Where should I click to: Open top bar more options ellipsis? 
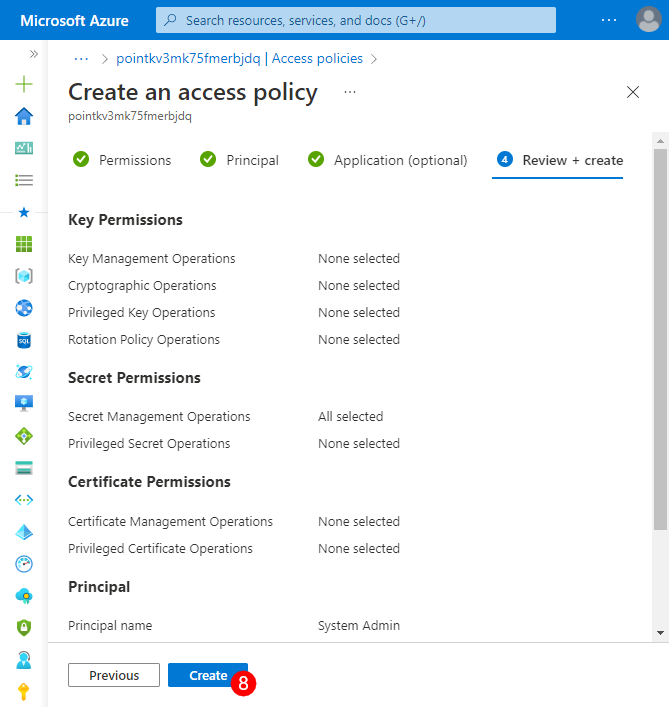(609, 20)
